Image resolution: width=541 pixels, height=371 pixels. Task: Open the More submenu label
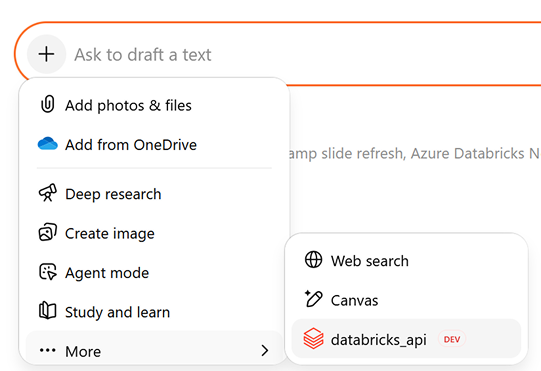(x=83, y=352)
